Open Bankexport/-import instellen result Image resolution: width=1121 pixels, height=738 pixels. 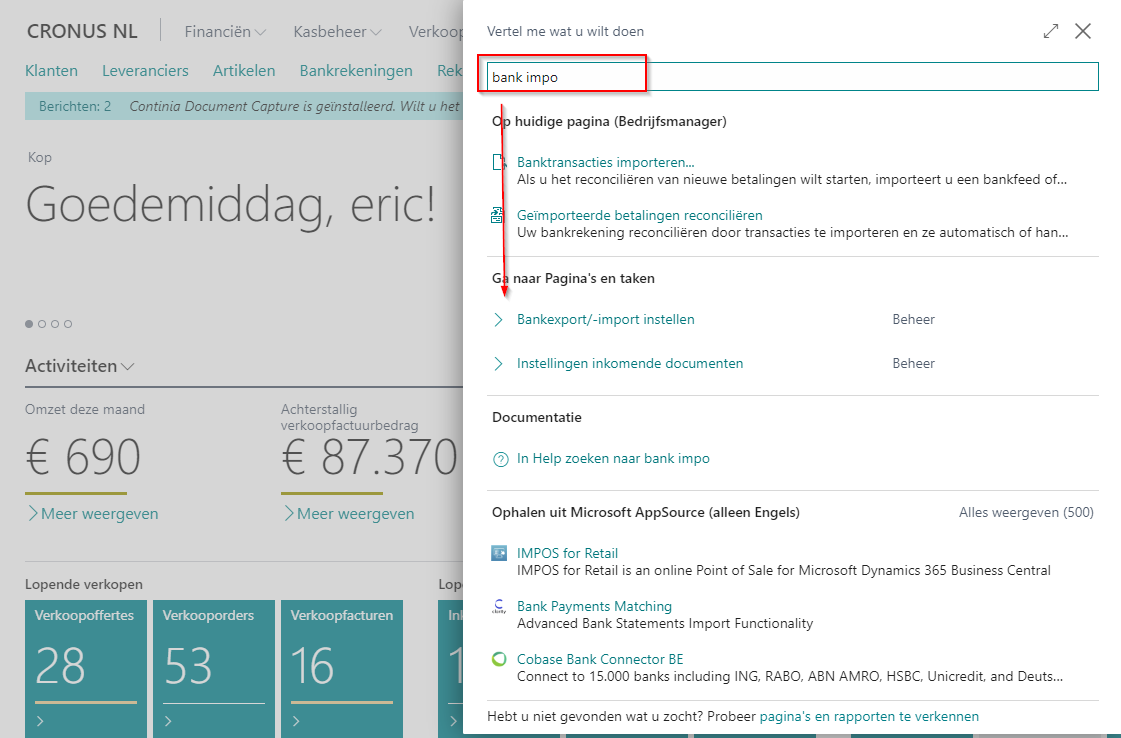pyautogui.click(x=605, y=320)
